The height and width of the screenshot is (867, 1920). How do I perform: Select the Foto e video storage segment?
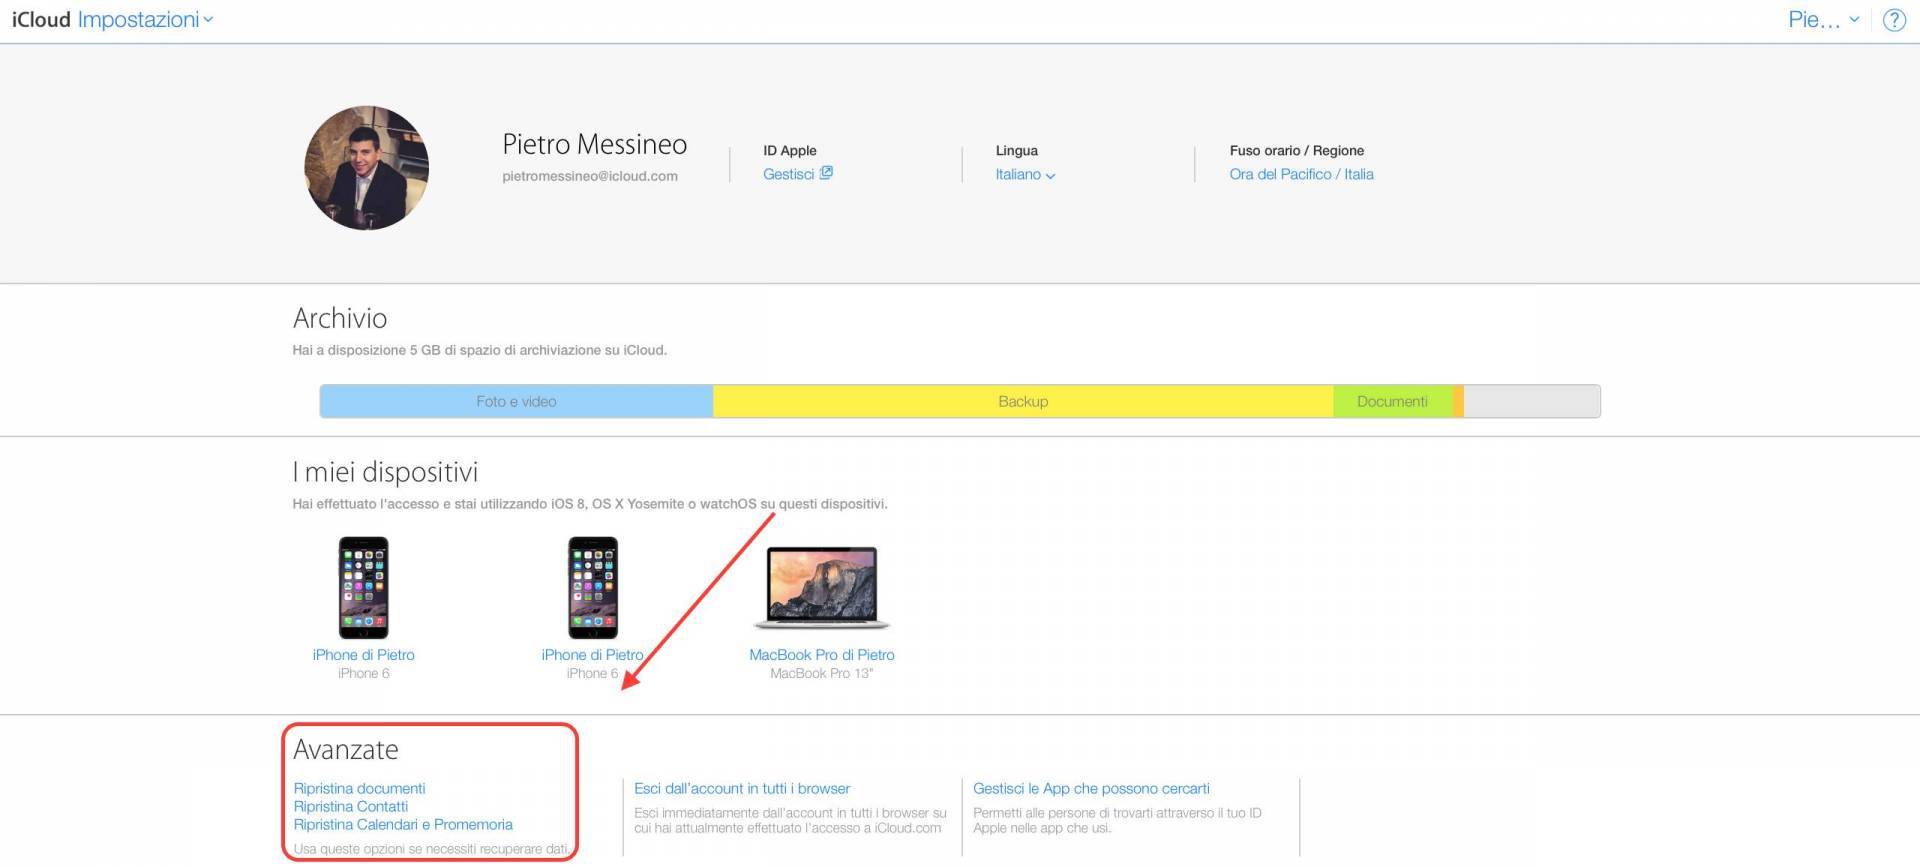(x=516, y=401)
